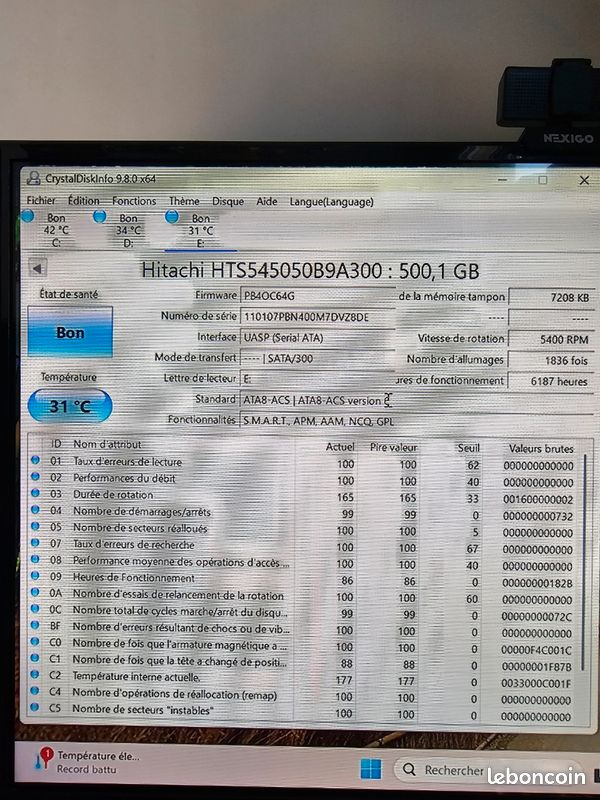Click status icon of attribute C5

35,707
